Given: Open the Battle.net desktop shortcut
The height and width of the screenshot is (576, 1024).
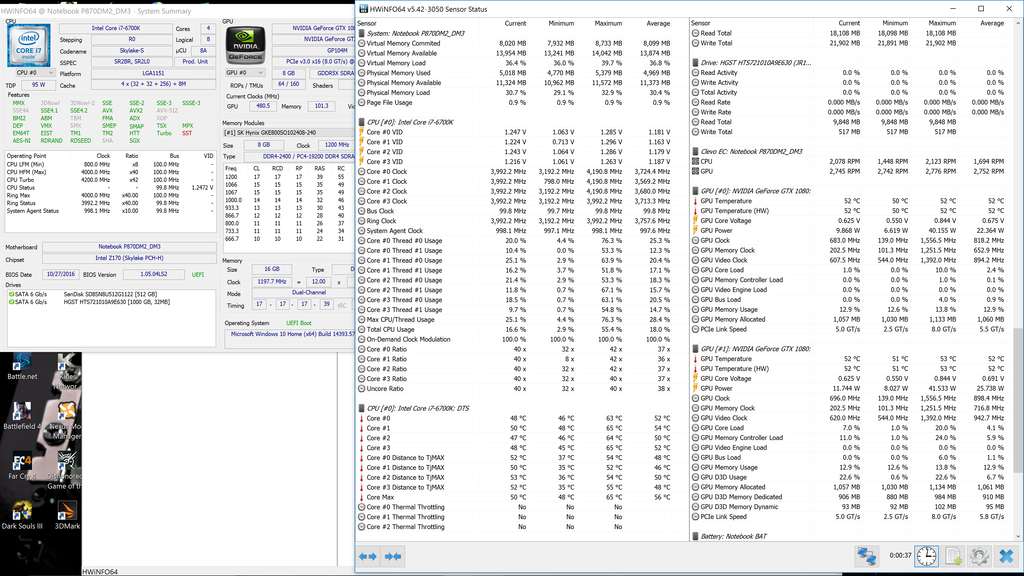Looking at the screenshot, I should click(x=22, y=366).
